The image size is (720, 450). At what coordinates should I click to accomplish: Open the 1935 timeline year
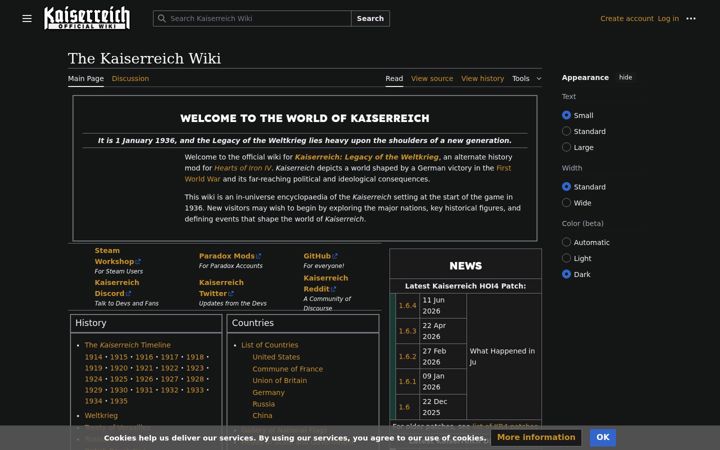pyautogui.click(x=118, y=401)
